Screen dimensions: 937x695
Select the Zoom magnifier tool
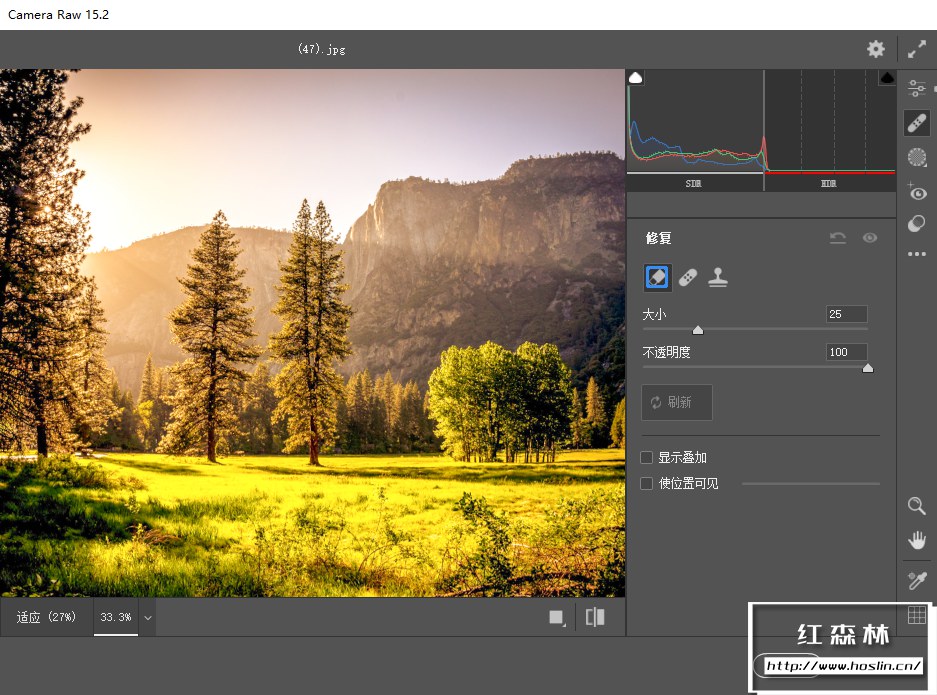[917, 506]
